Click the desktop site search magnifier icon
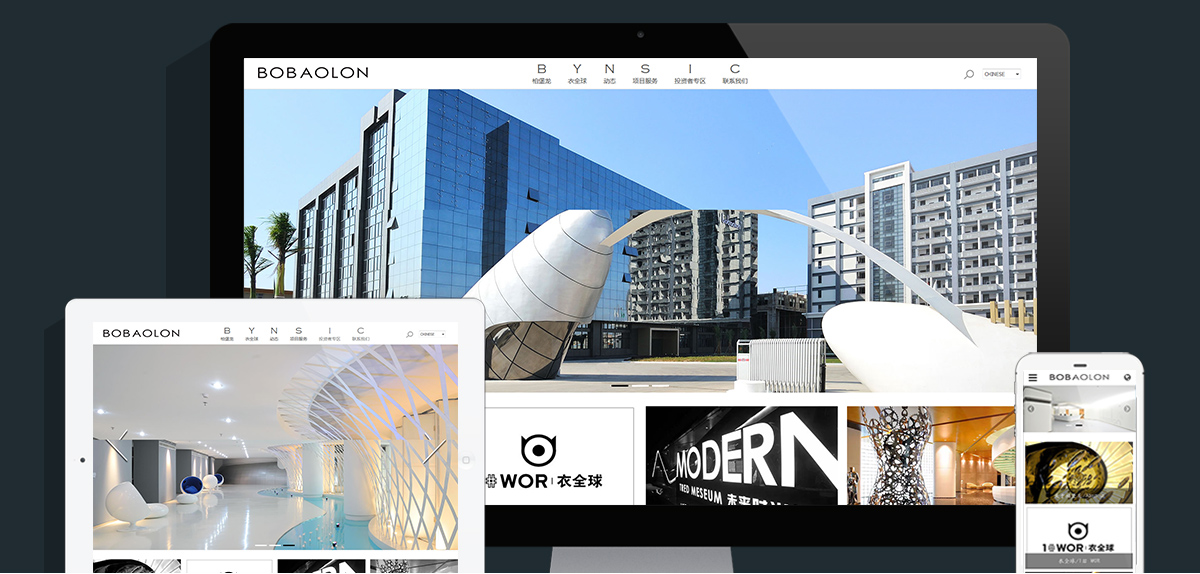1200x574 pixels. [968, 74]
